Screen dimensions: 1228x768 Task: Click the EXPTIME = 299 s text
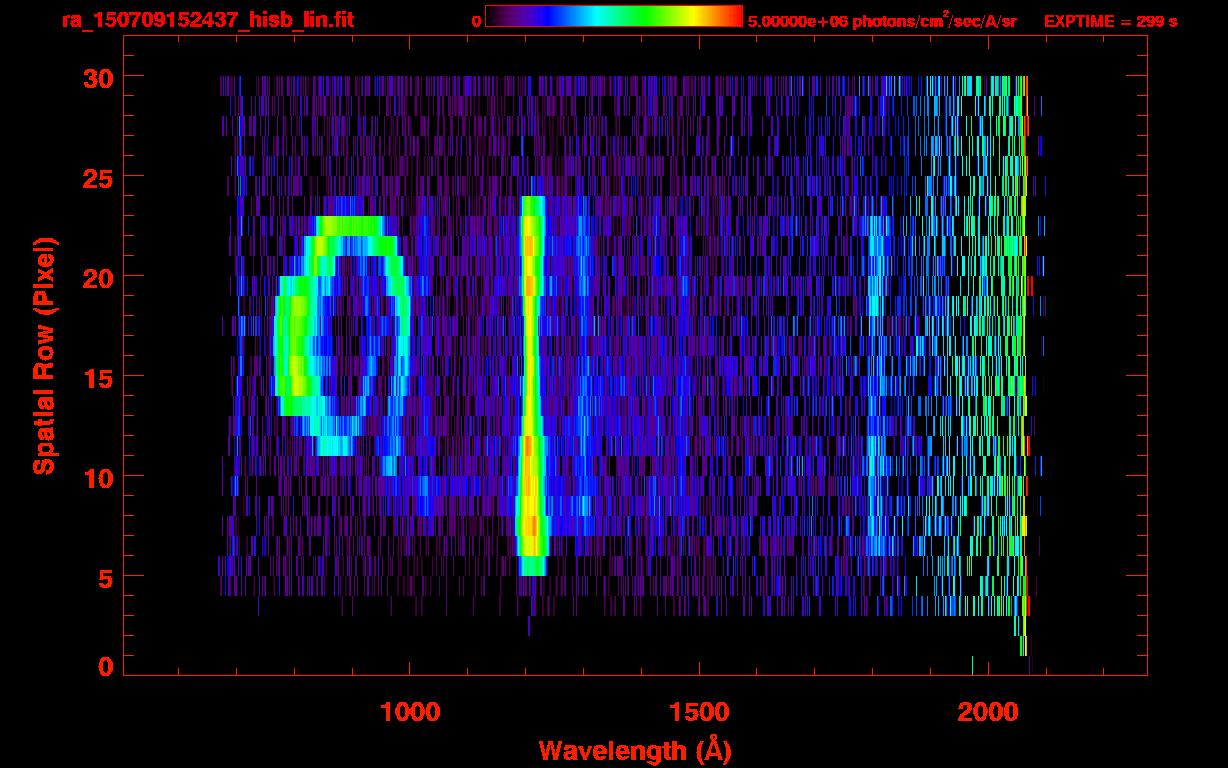(x=1110, y=20)
